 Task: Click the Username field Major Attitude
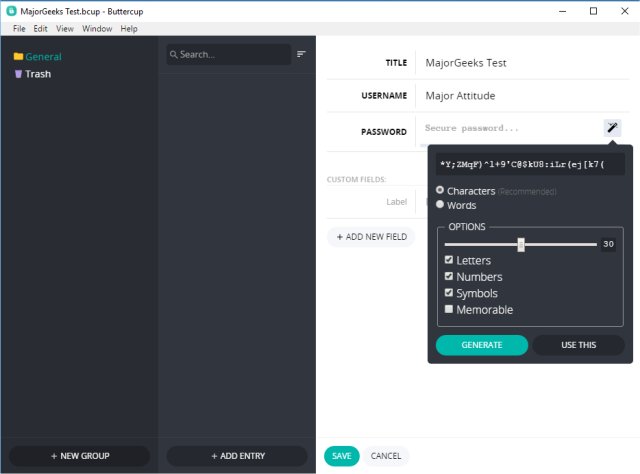point(522,96)
